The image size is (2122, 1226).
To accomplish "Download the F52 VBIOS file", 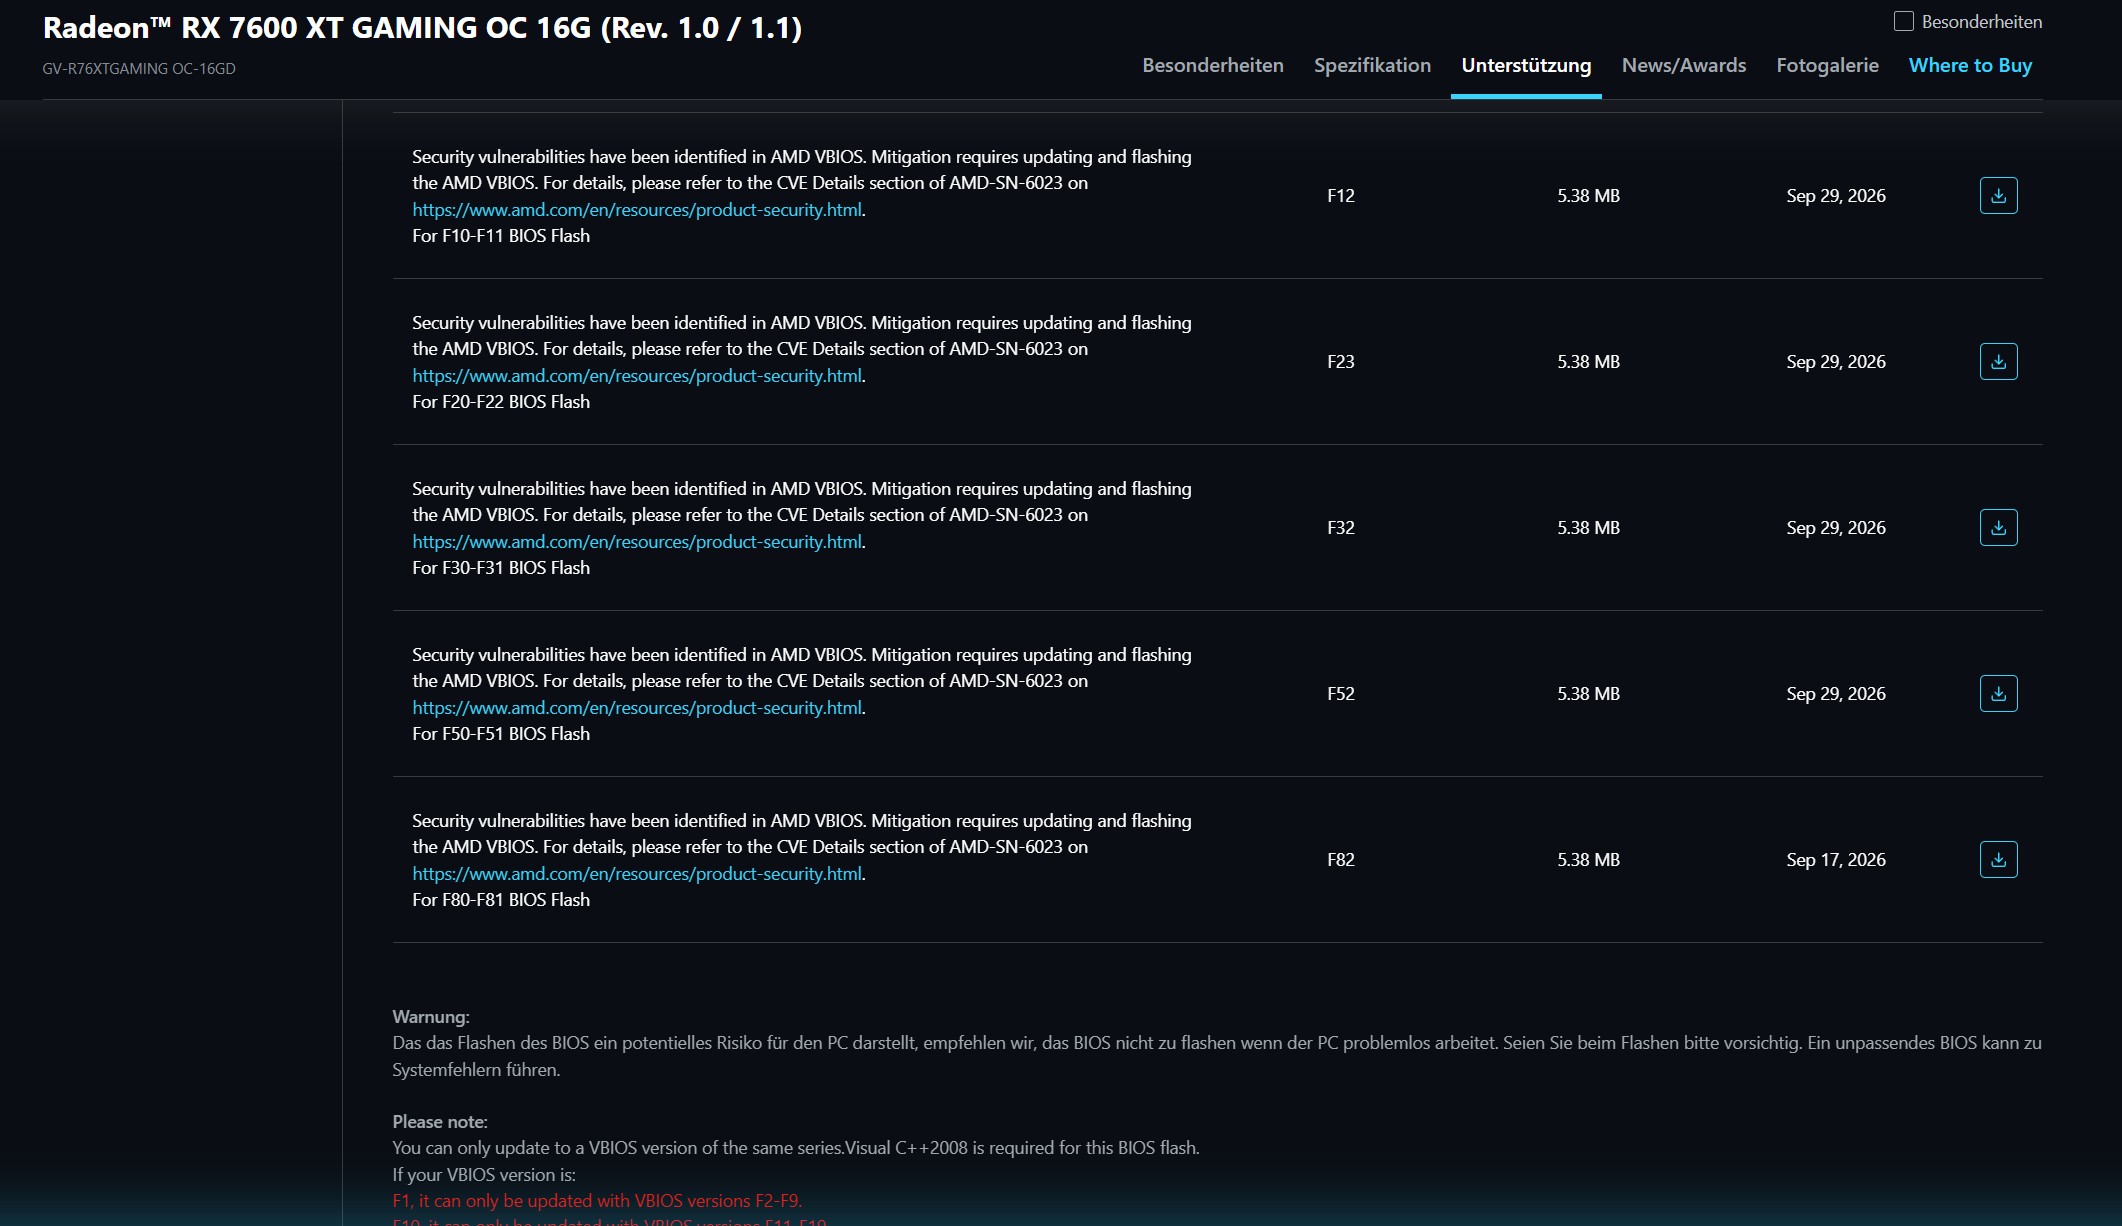I will 1998,693.
